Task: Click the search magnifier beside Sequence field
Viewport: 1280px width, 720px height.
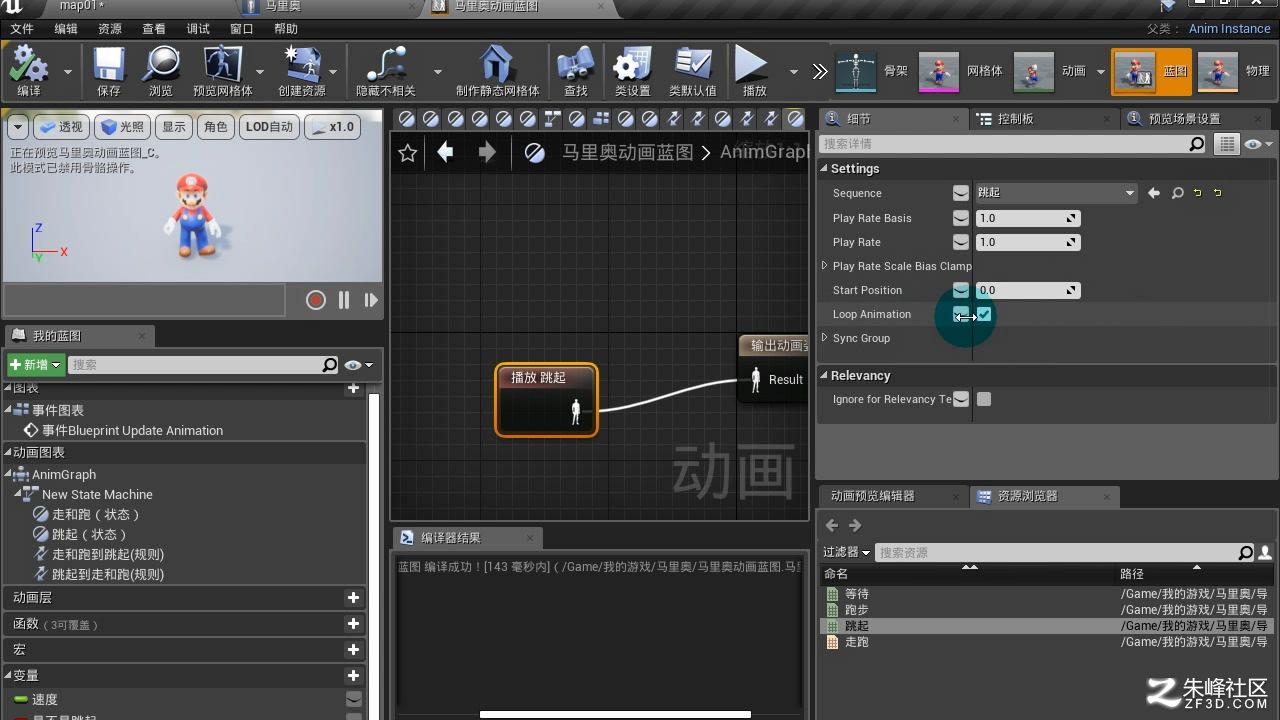Action: click(1177, 193)
